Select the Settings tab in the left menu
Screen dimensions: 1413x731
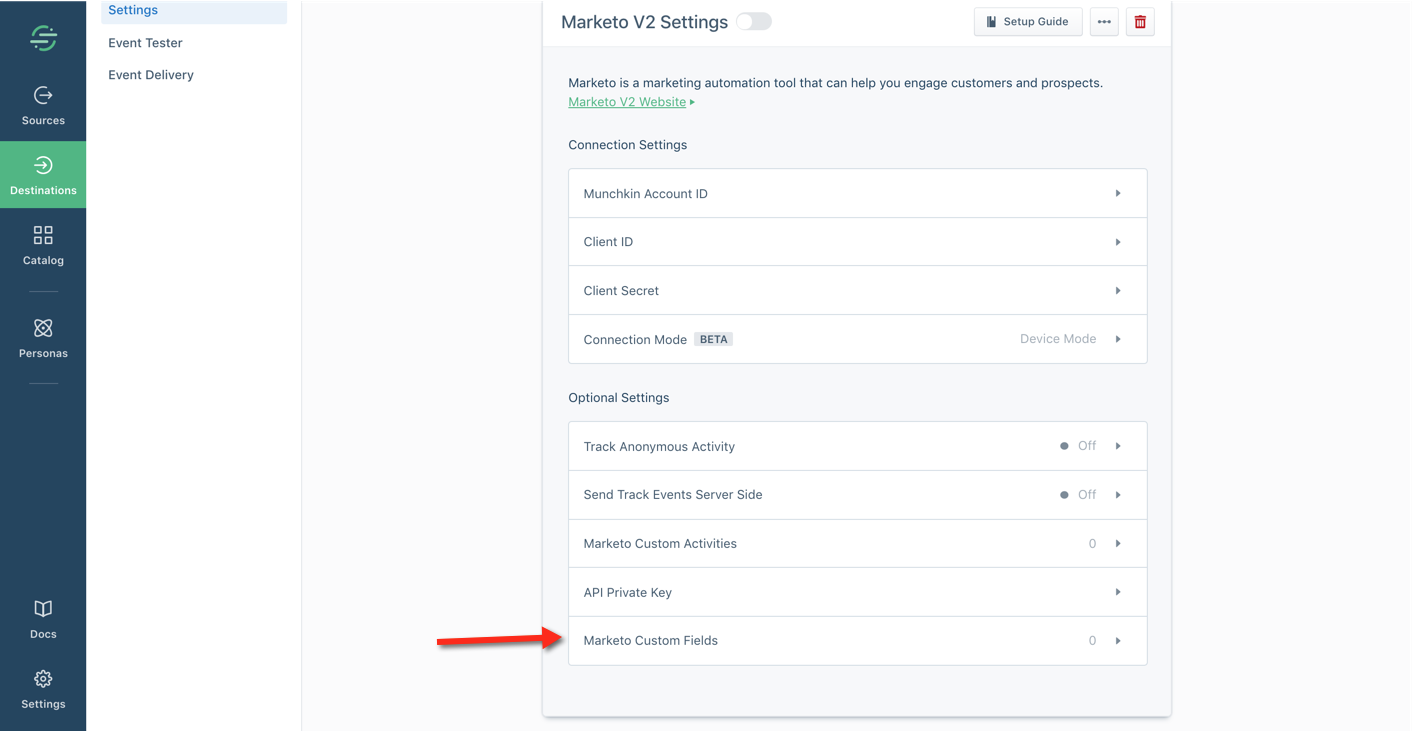[x=194, y=11]
